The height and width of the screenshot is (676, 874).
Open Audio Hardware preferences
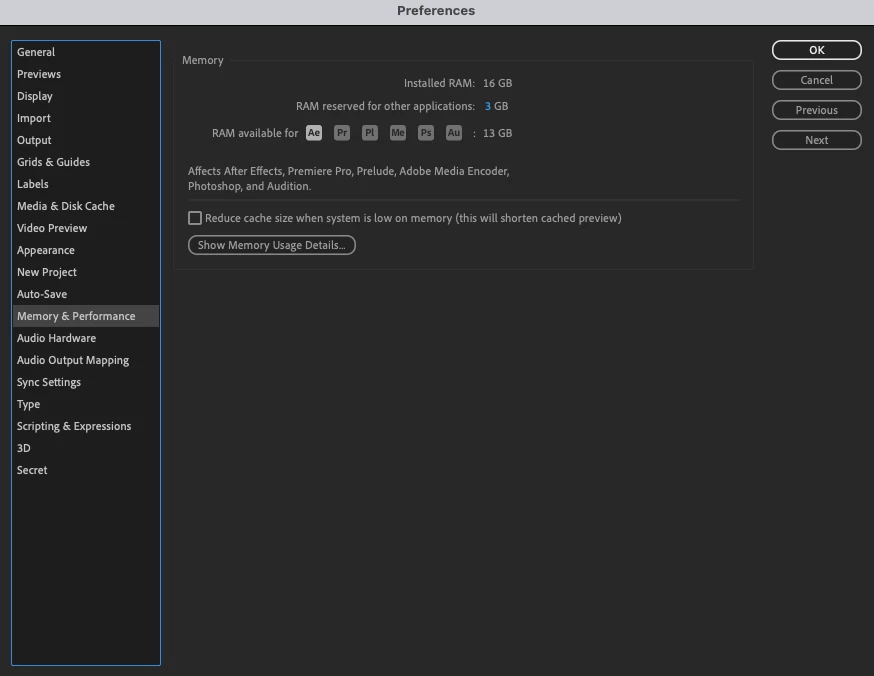point(86,338)
